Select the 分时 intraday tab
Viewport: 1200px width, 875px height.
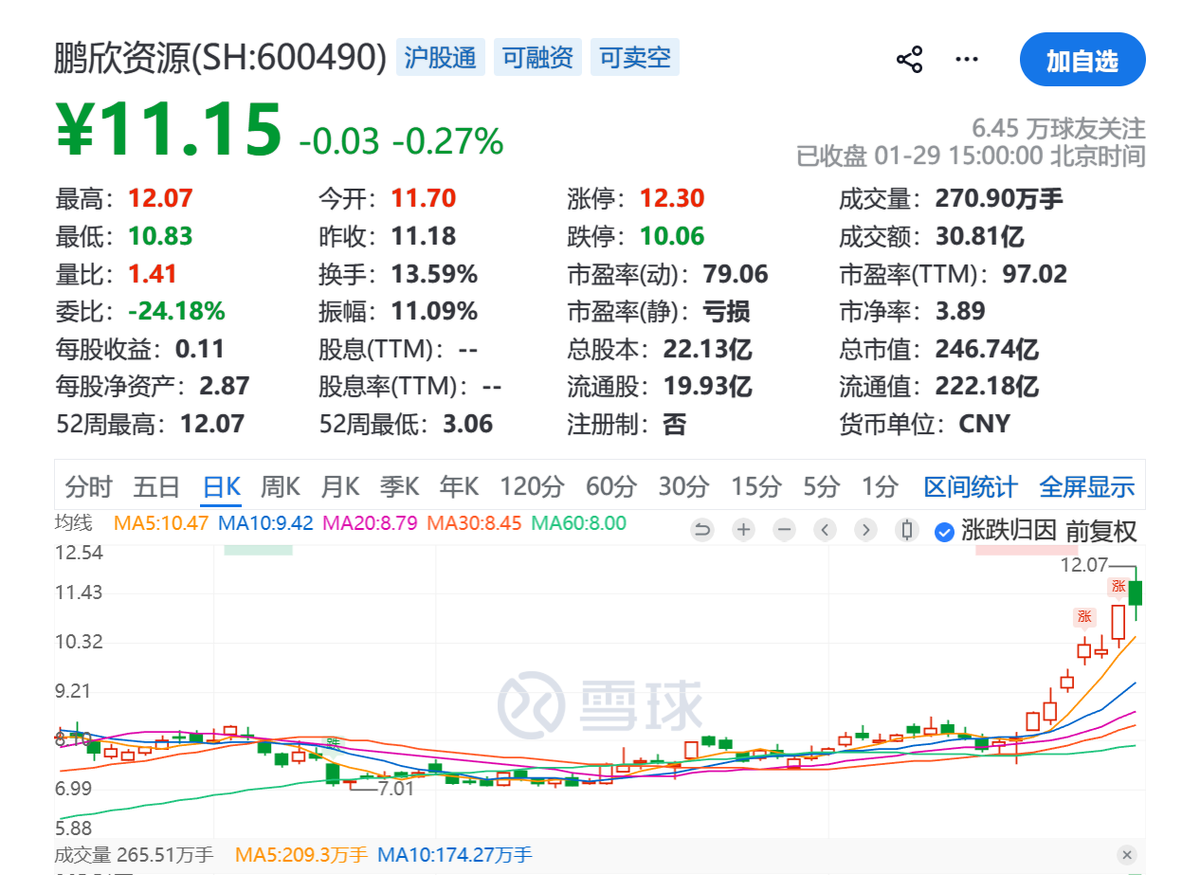click(88, 487)
